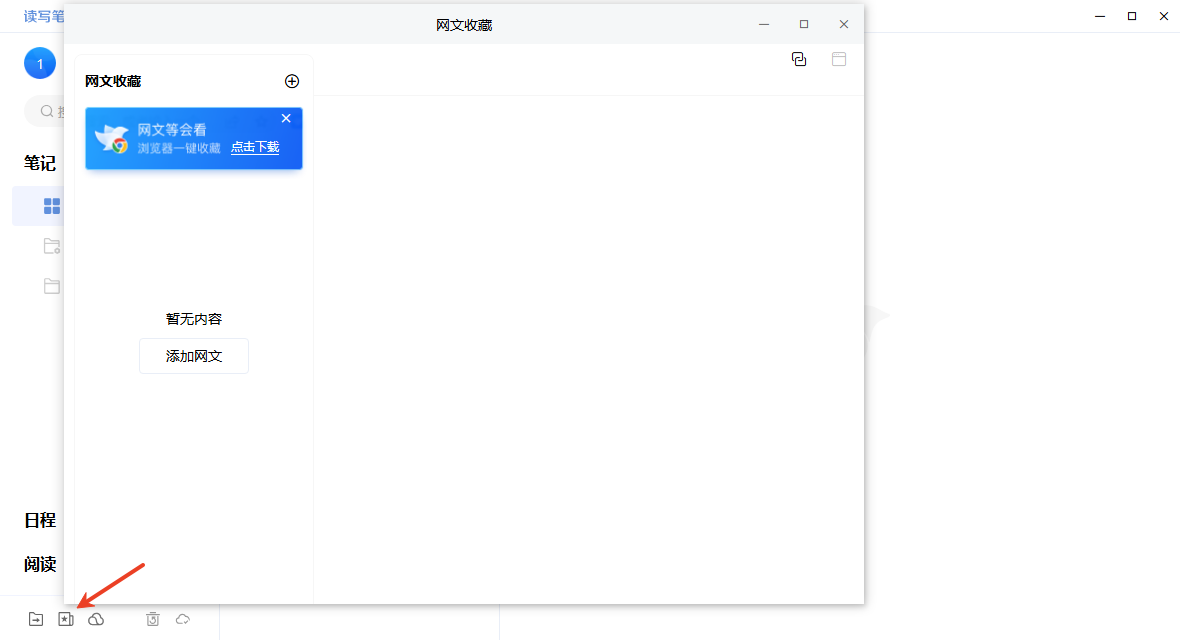
Task: Click the 暂无内容 text
Action: (194, 319)
